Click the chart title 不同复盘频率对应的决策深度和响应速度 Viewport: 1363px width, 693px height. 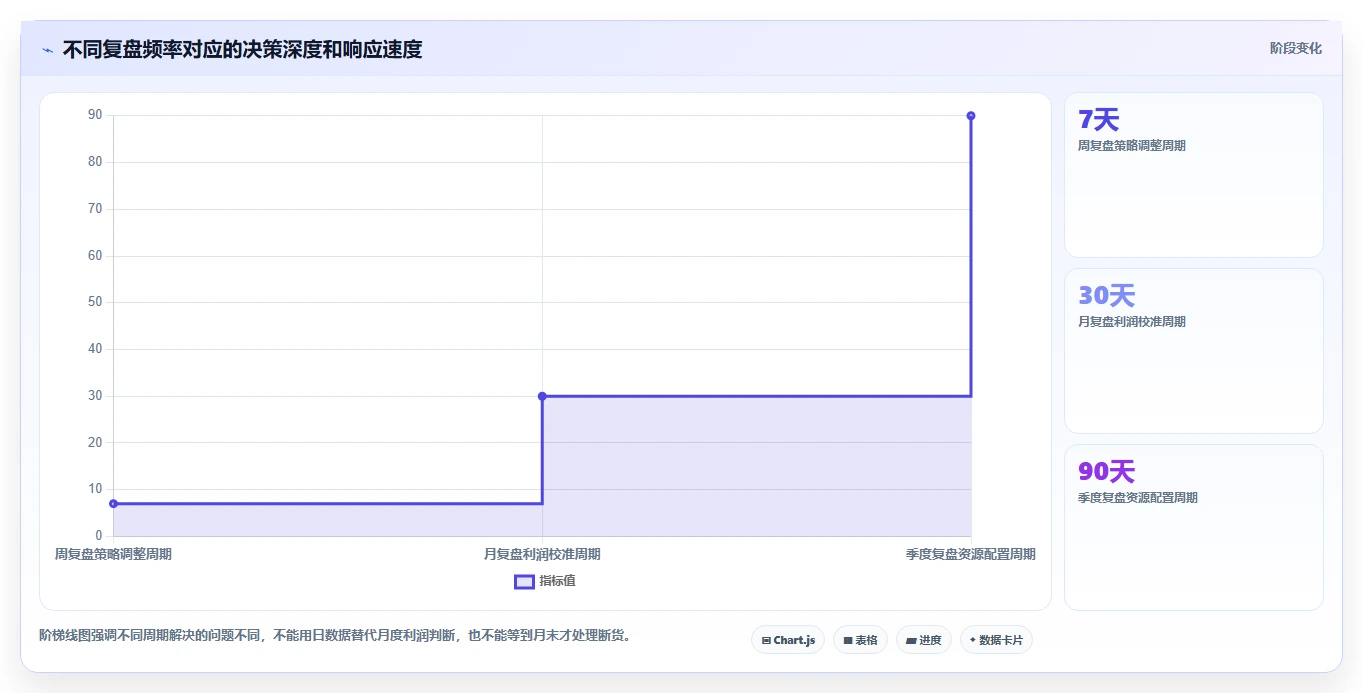[x=242, y=49]
